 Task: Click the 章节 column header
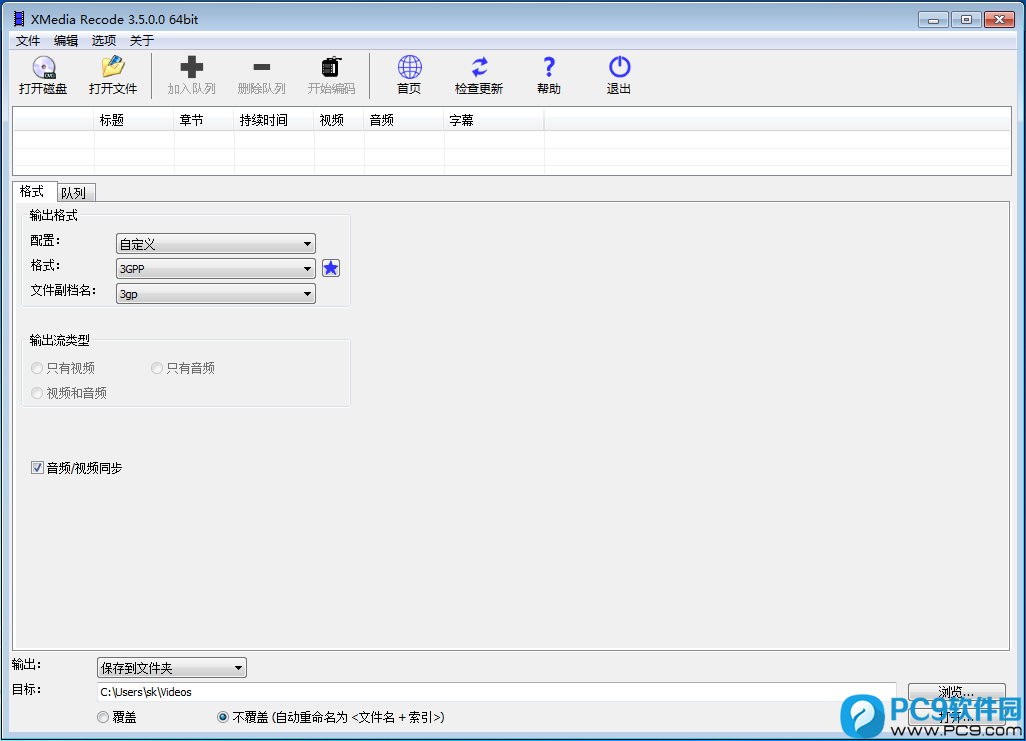204,120
